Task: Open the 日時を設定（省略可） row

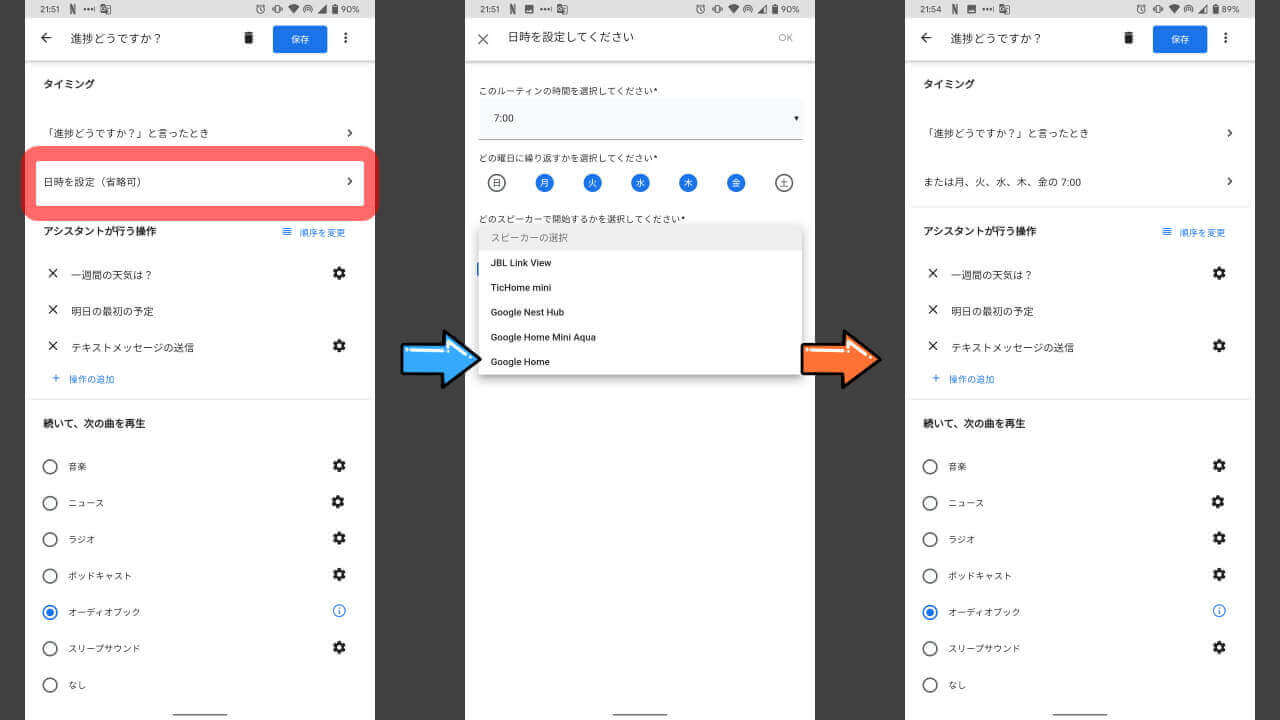Action: click(199, 182)
